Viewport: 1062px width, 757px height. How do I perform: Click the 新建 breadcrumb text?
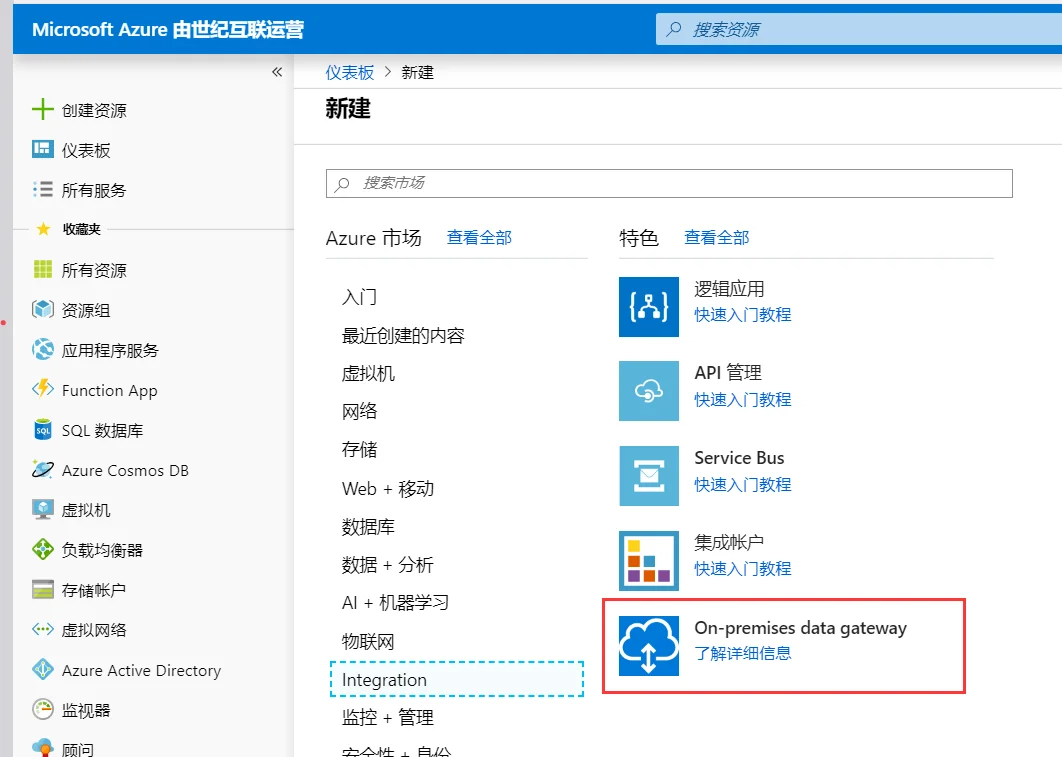[x=417, y=72]
